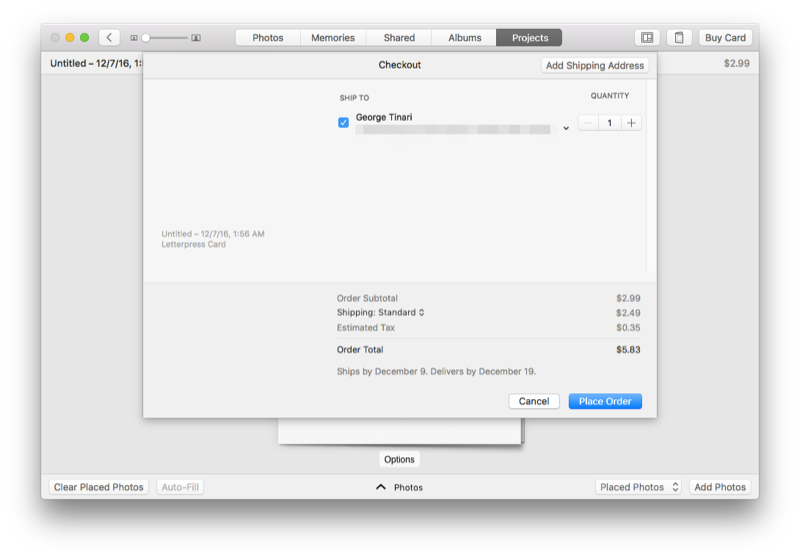Click the card preview icon in toolbar
The width and height of the screenshot is (800, 558).
click(x=679, y=38)
